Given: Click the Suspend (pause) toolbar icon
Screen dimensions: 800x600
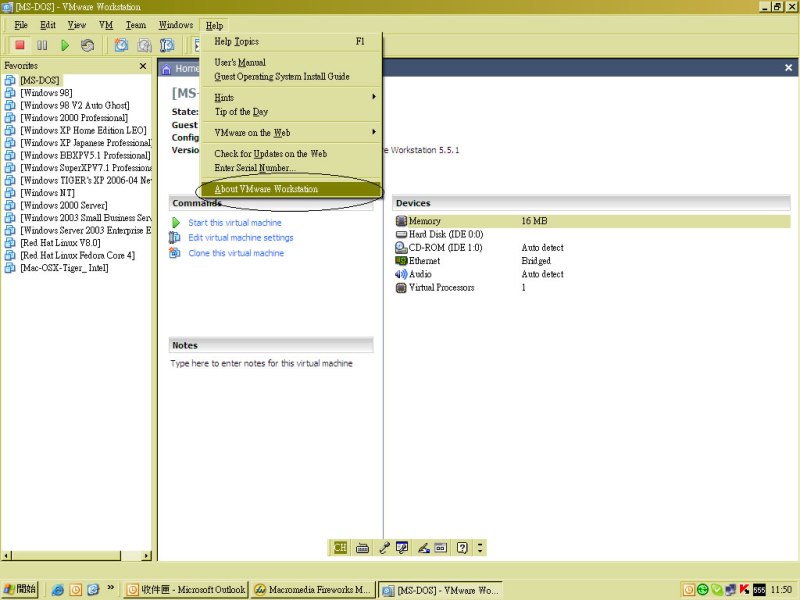Looking at the screenshot, I should pos(42,45).
